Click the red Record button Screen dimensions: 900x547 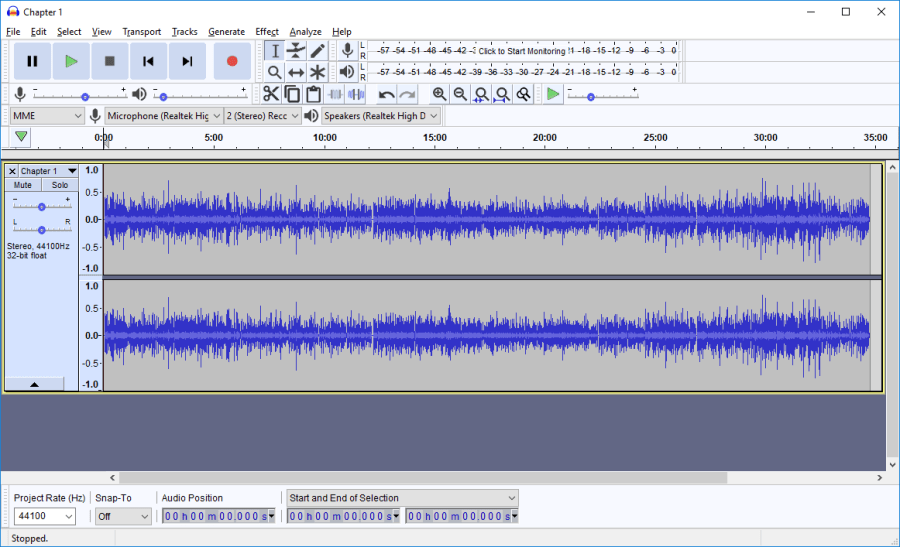(x=232, y=61)
